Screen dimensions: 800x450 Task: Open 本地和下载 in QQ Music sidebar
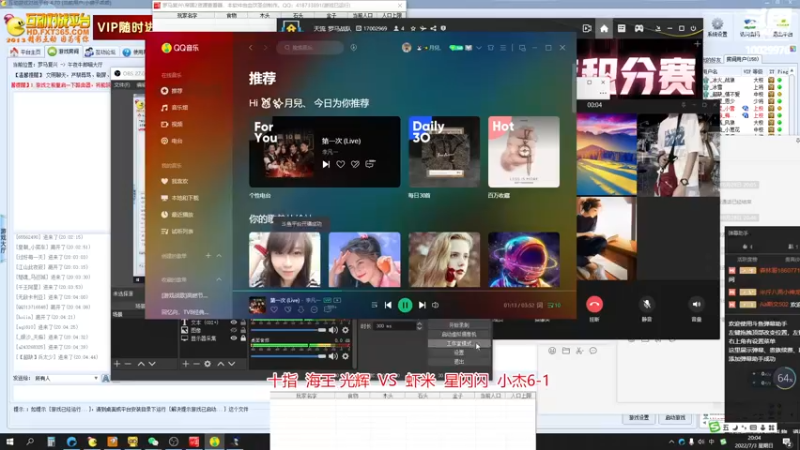click(180, 198)
